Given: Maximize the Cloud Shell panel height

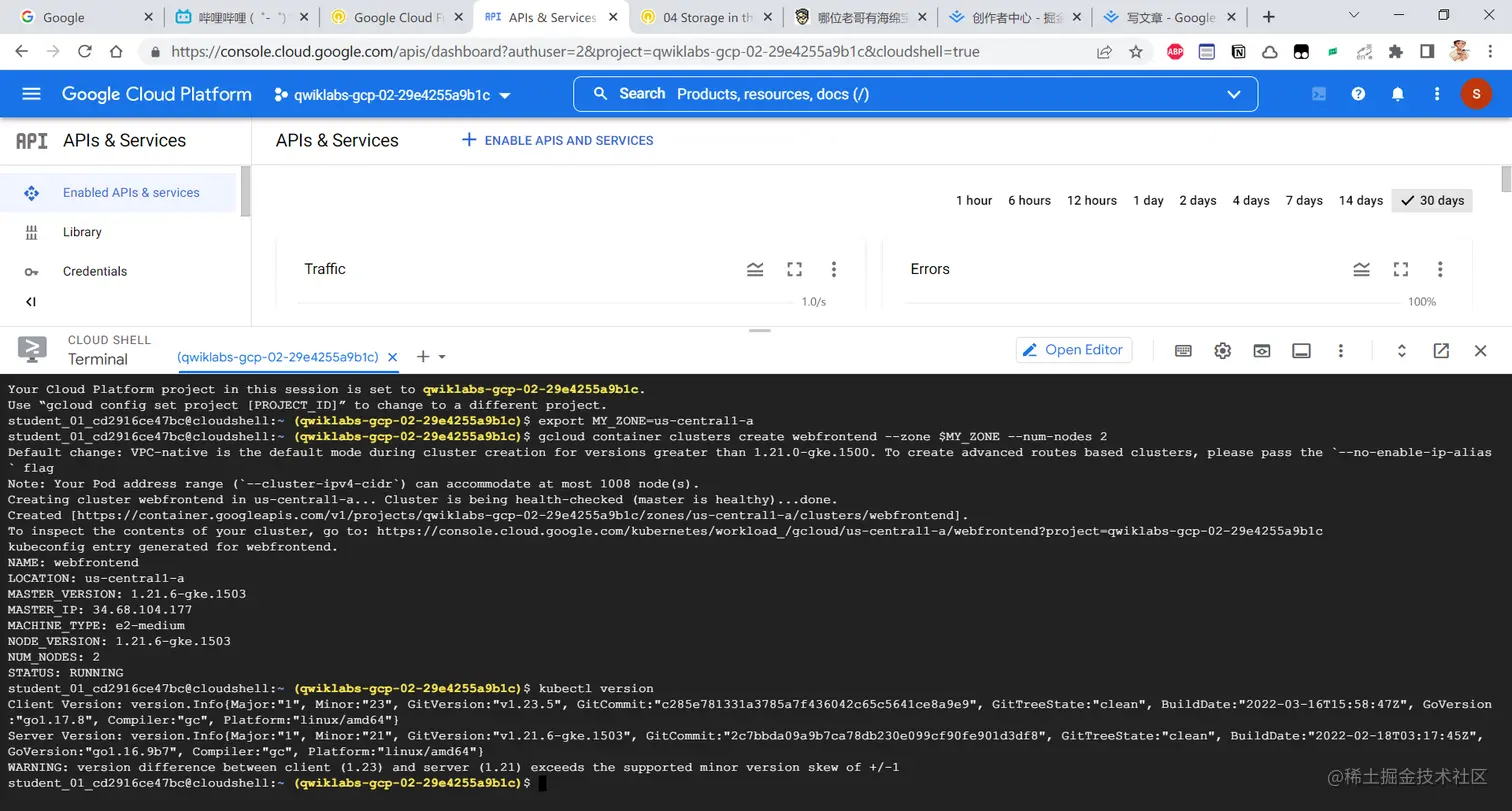Looking at the screenshot, I should [1402, 350].
